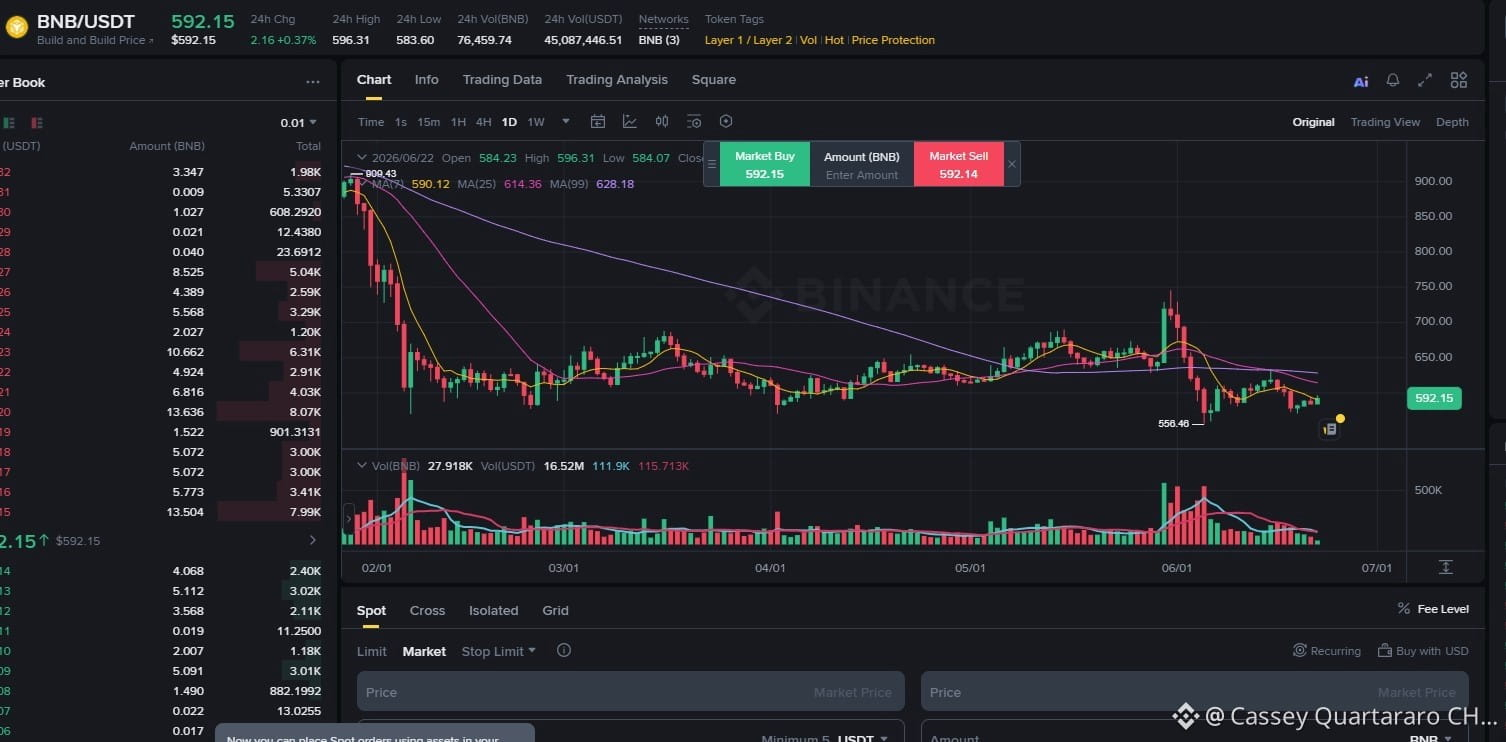Image resolution: width=1506 pixels, height=742 pixels.
Task: Select the Original chart view
Action: [1313, 122]
